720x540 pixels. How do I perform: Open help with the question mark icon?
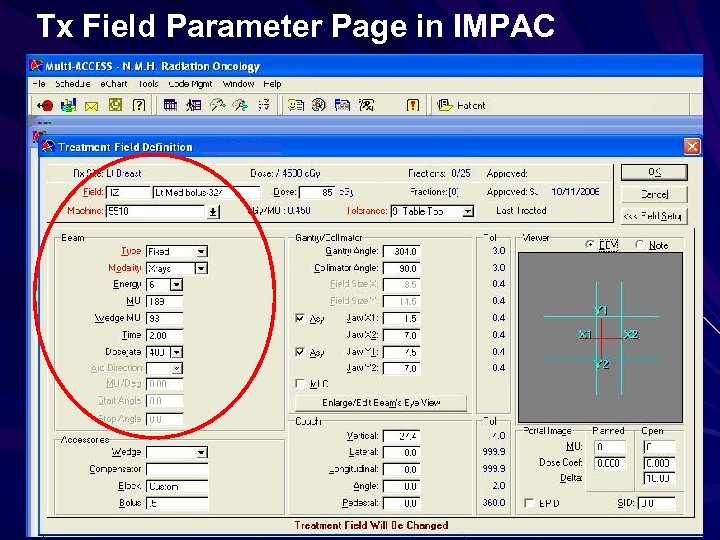[139, 105]
